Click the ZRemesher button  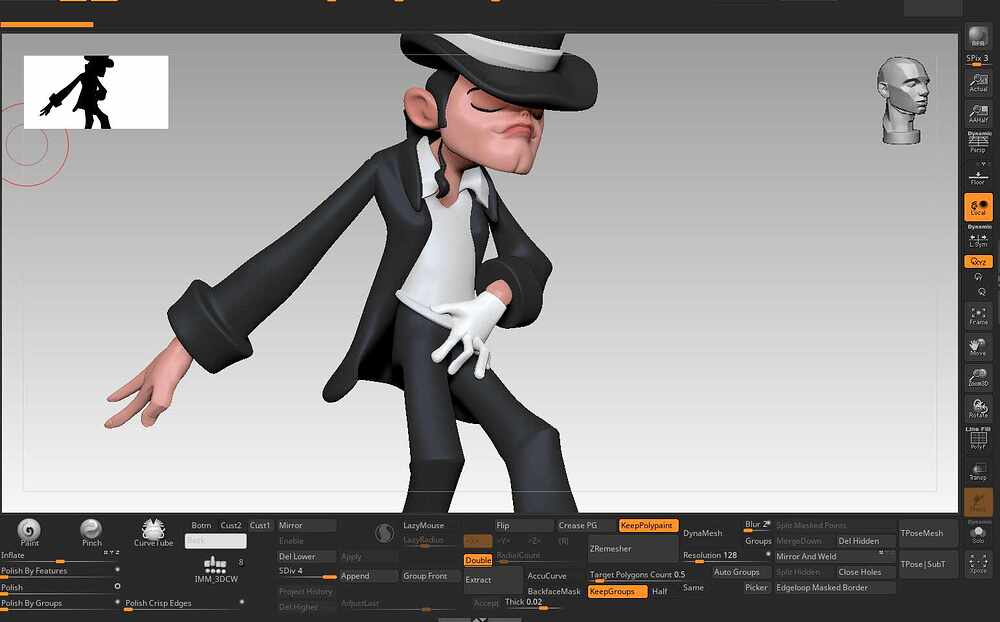[633, 549]
